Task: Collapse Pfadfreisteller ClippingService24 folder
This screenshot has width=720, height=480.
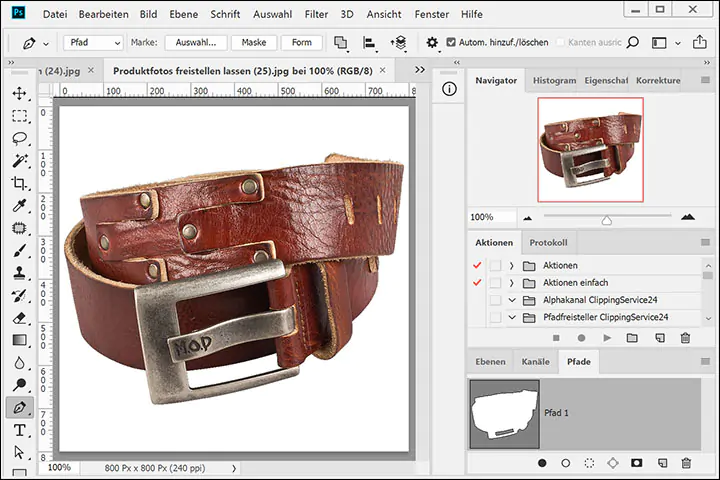Action: tap(511, 317)
